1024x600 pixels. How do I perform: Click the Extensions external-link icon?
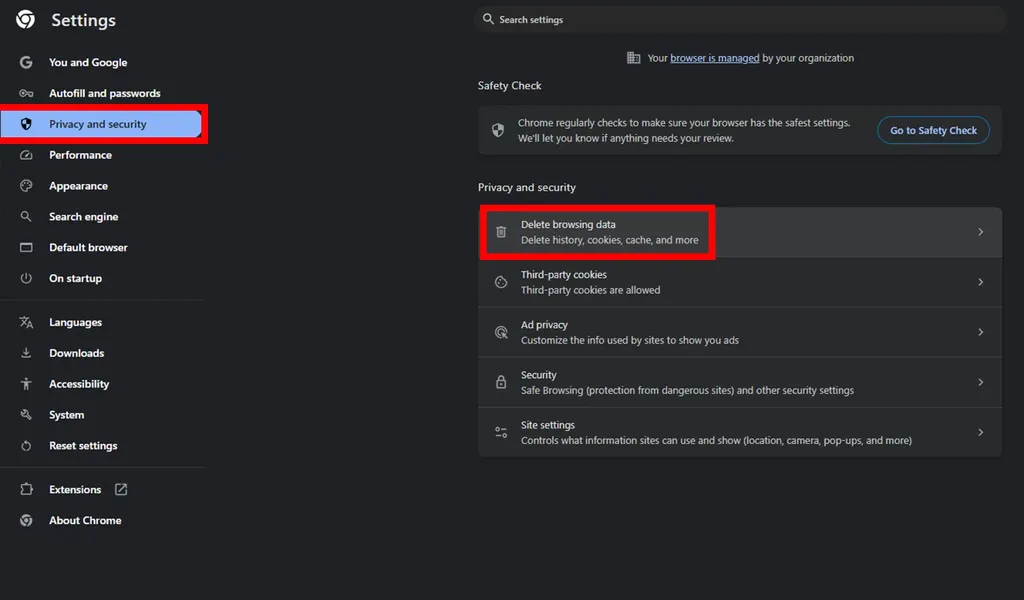click(121, 490)
